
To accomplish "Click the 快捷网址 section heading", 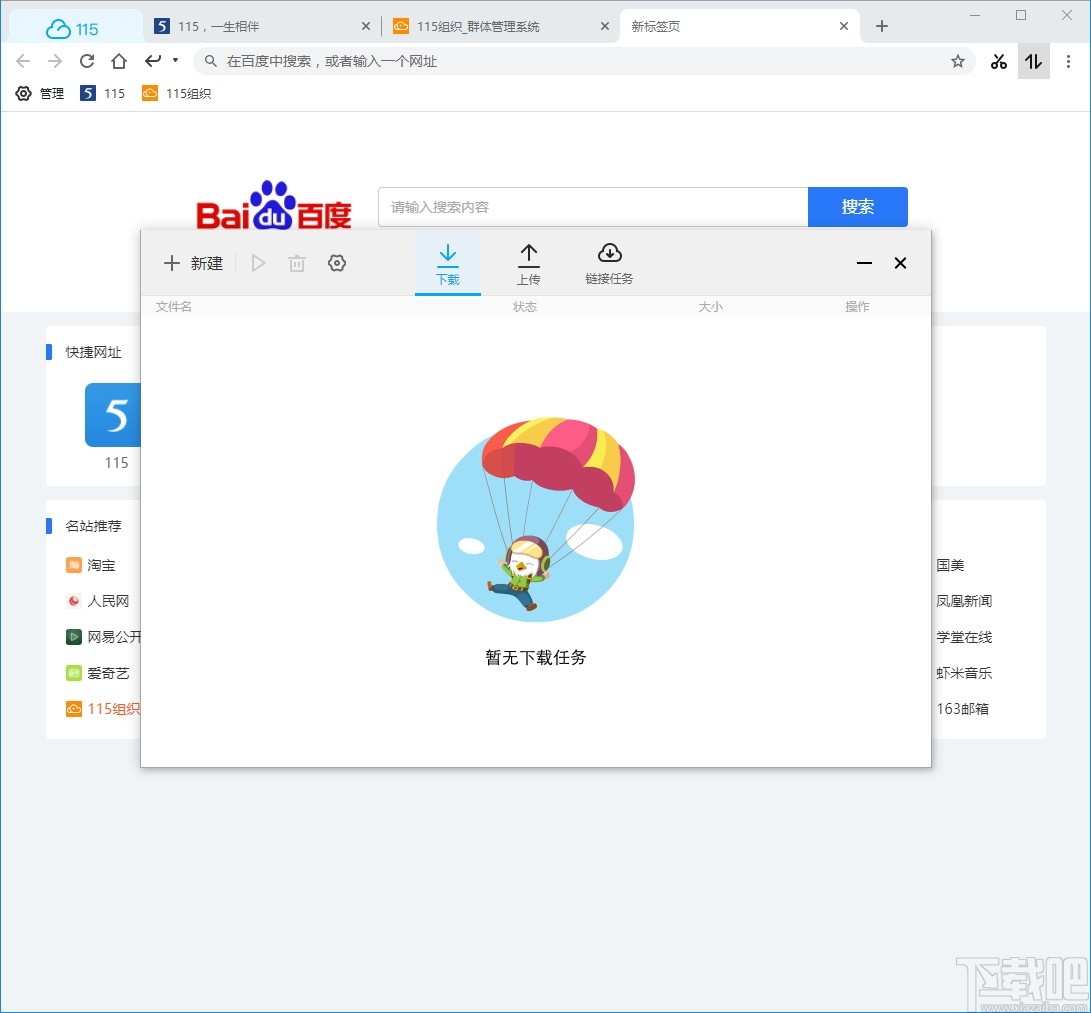I will click(93, 352).
